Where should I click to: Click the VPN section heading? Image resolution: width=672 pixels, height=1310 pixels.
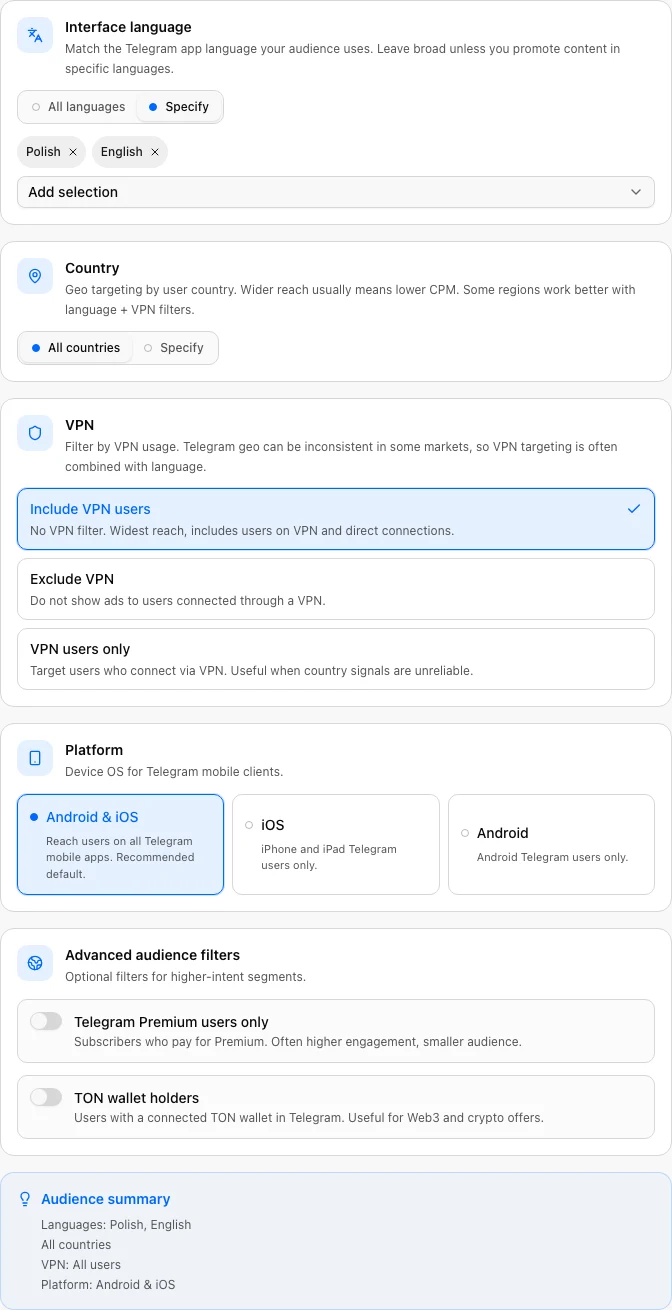[x=80, y=425]
